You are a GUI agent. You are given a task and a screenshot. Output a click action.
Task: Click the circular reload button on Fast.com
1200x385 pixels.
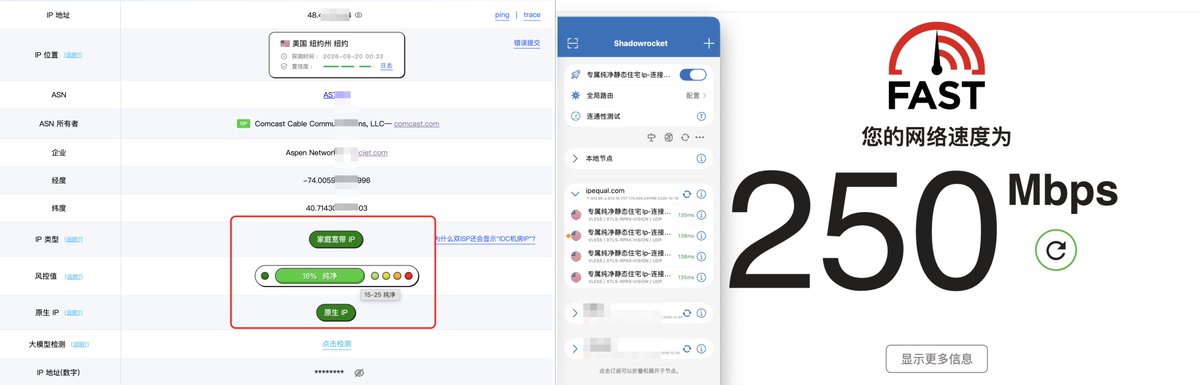tap(1055, 249)
